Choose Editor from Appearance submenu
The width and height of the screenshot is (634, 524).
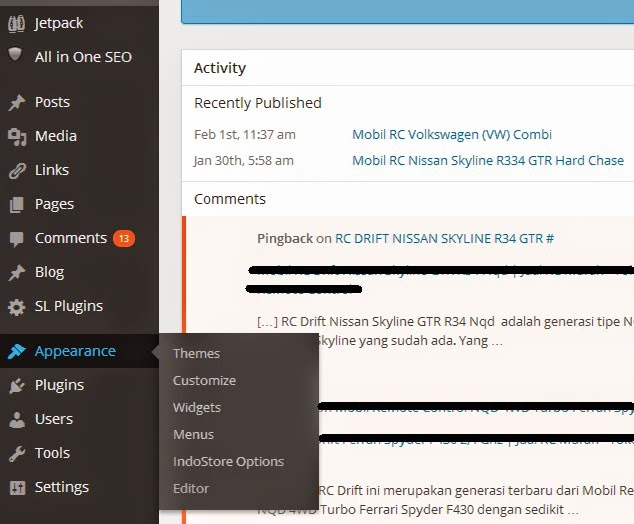tap(191, 489)
